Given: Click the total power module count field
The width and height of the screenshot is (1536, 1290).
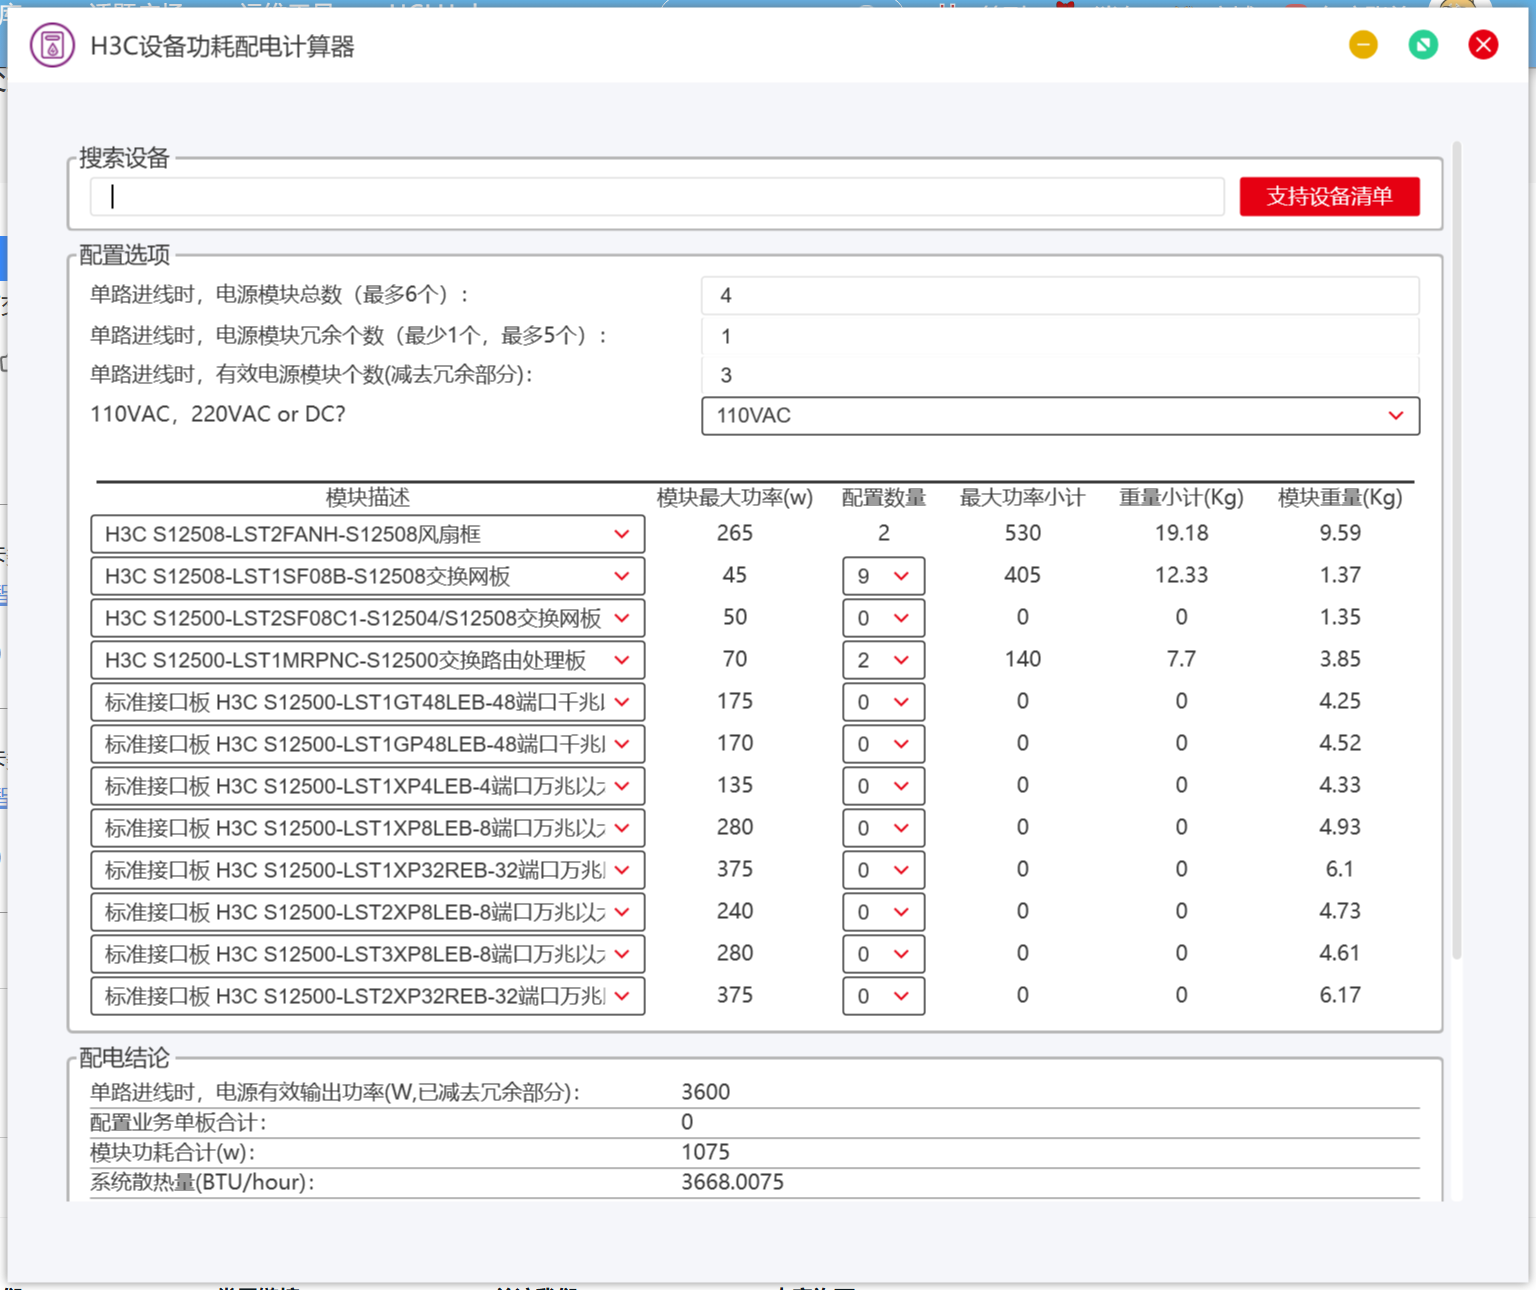Looking at the screenshot, I should [1060, 296].
